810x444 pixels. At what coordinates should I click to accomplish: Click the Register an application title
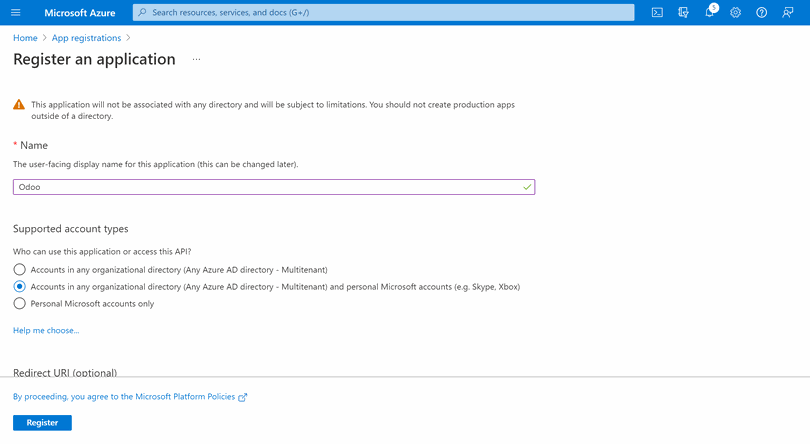point(95,59)
